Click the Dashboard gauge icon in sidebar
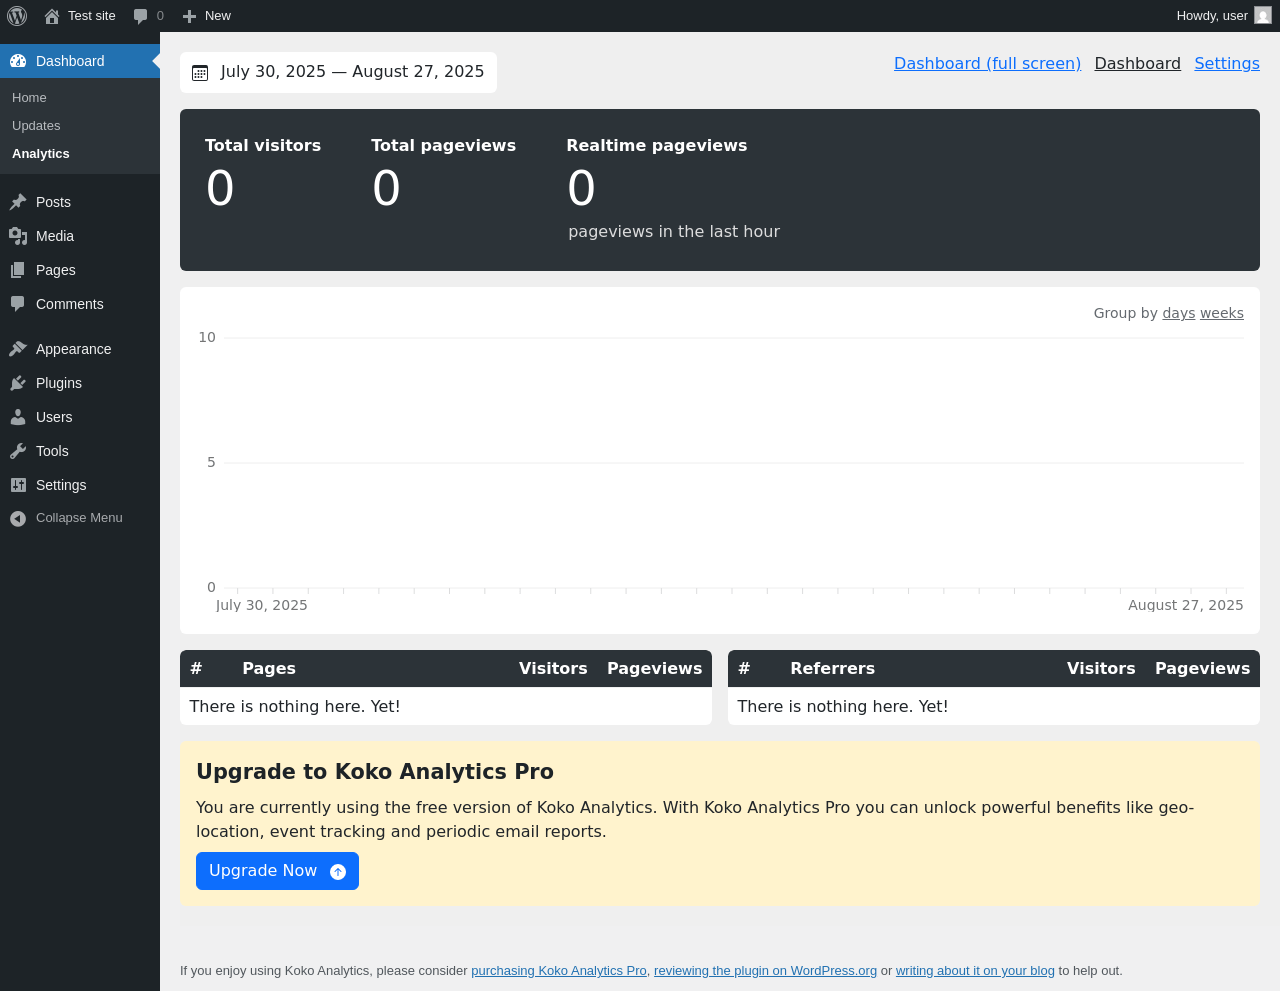Viewport: 1280px width, 991px height. (18, 61)
